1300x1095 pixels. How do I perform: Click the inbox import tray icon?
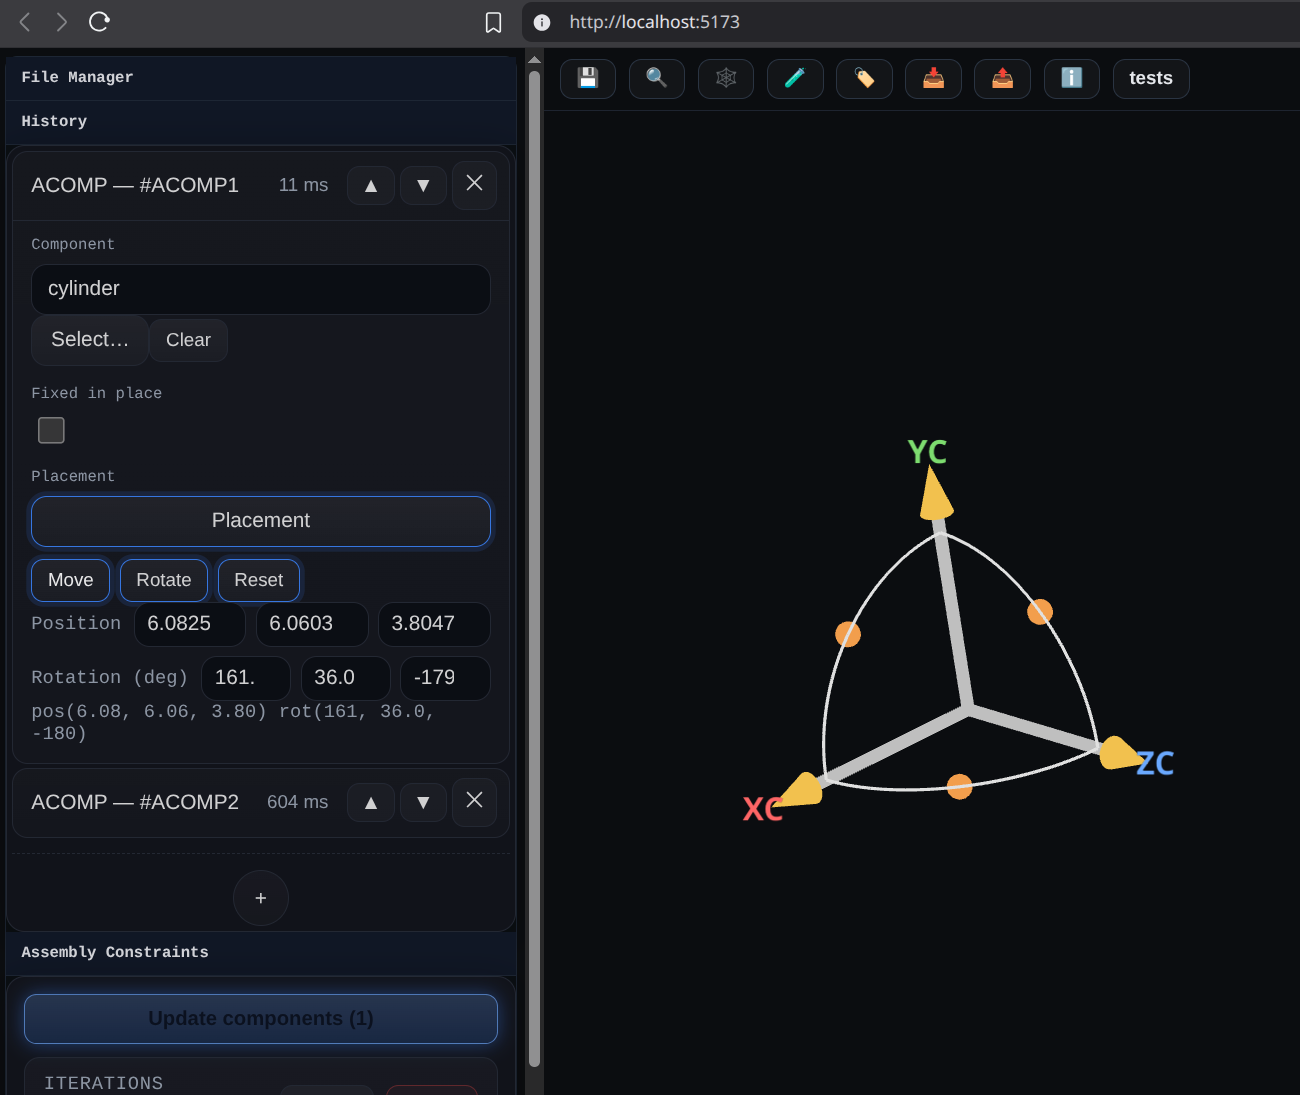[x=933, y=78]
